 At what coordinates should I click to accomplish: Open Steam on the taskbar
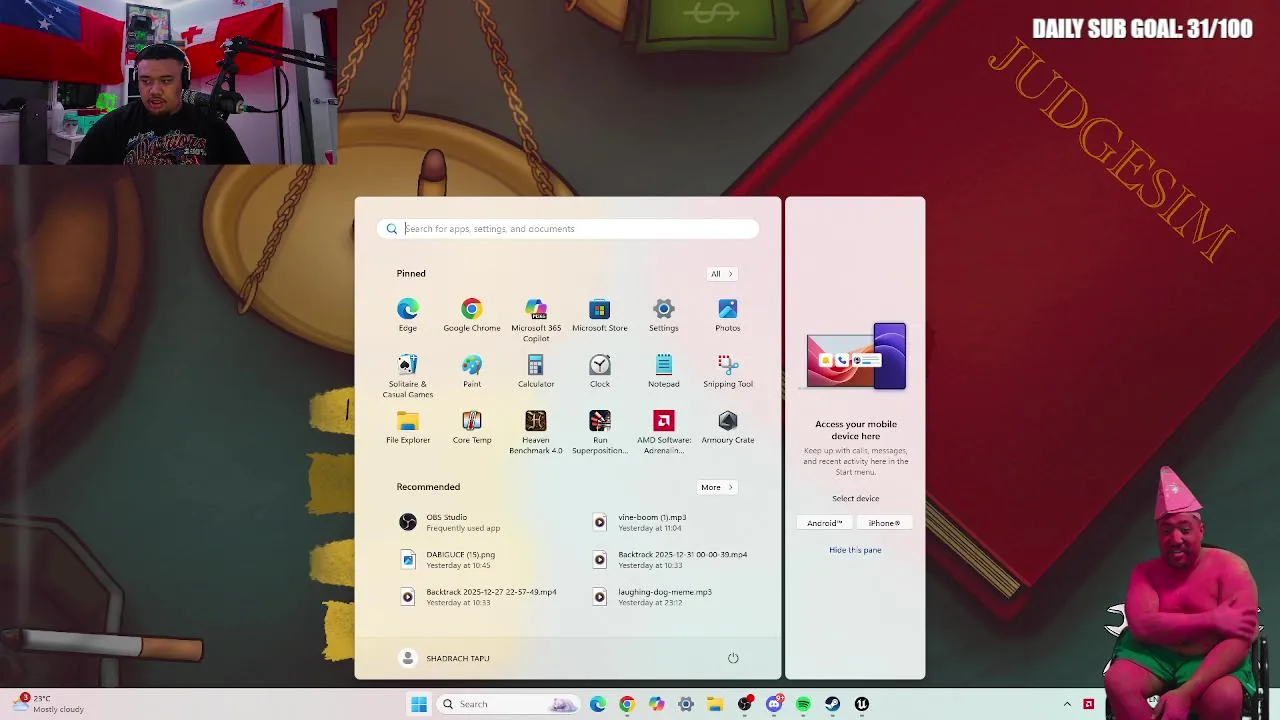(x=832, y=704)
